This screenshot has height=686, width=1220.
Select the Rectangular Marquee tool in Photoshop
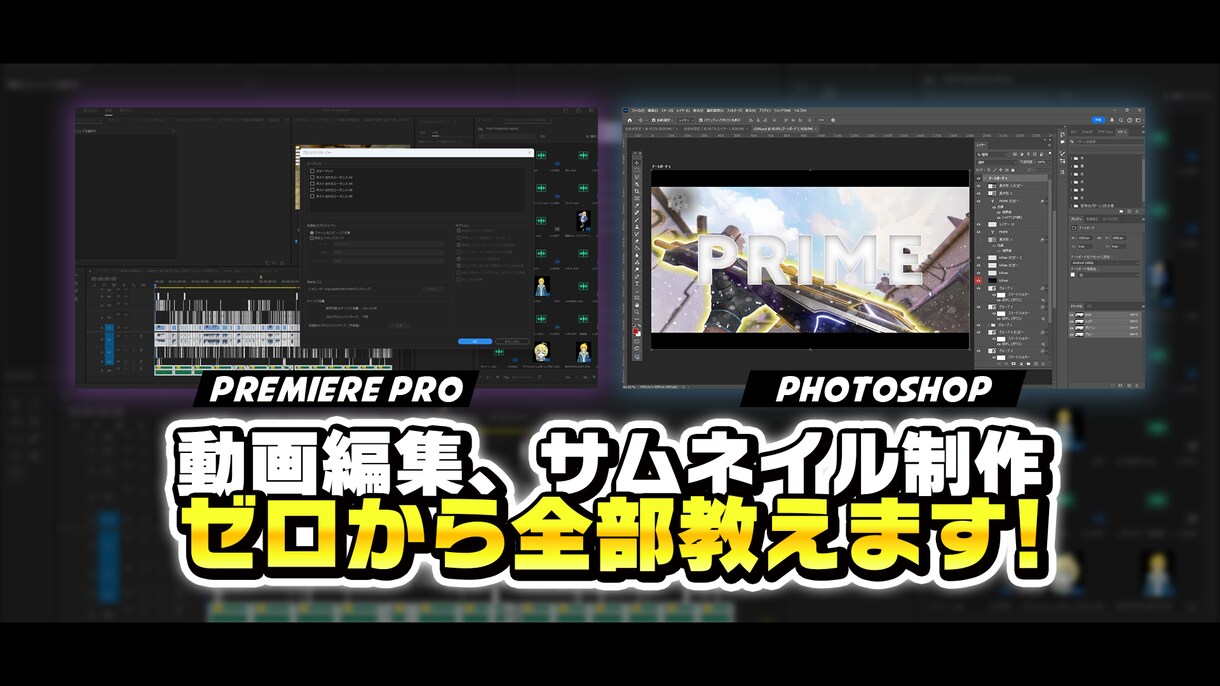[x=637, y=170]
